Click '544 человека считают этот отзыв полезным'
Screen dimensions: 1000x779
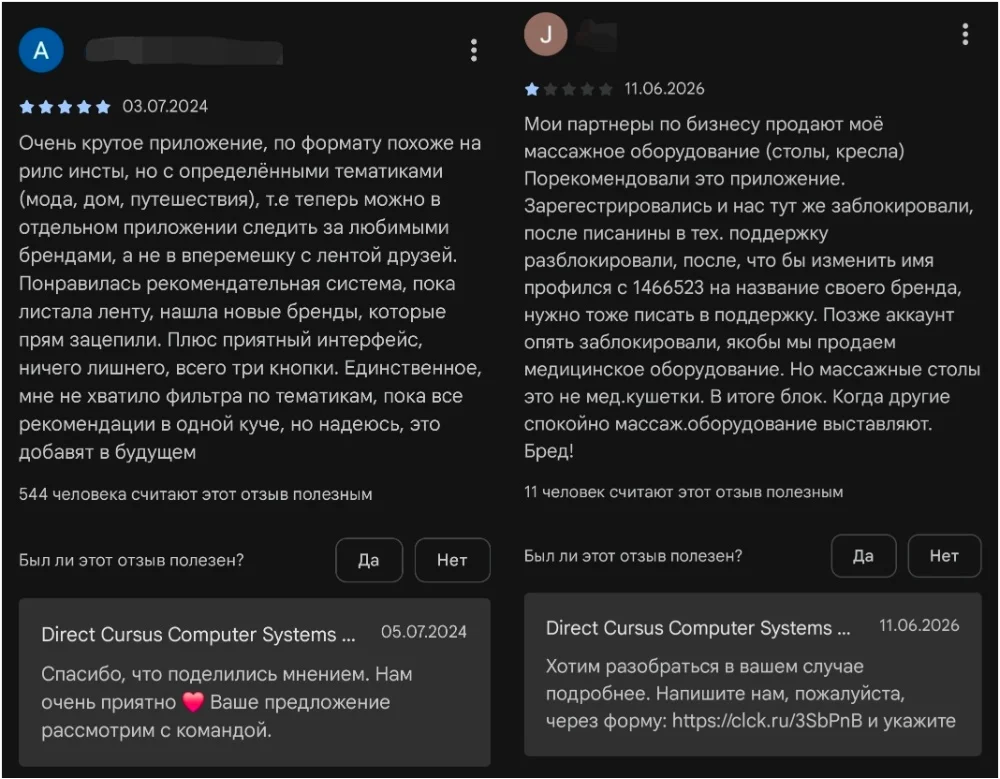pos(195,494)
